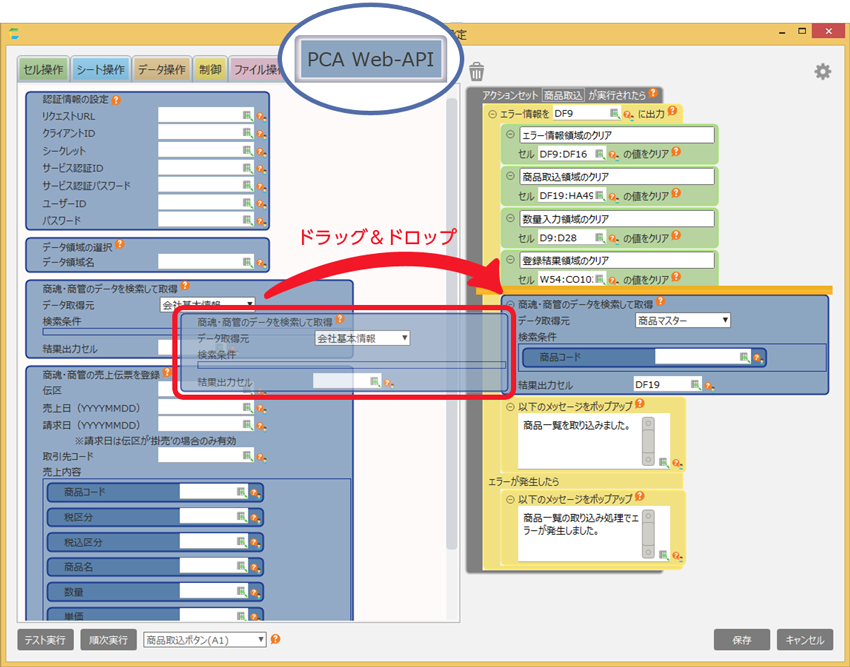Collapse the 商品取込領域のクリア block
The image size is (850, 667).
pos(510,176)
